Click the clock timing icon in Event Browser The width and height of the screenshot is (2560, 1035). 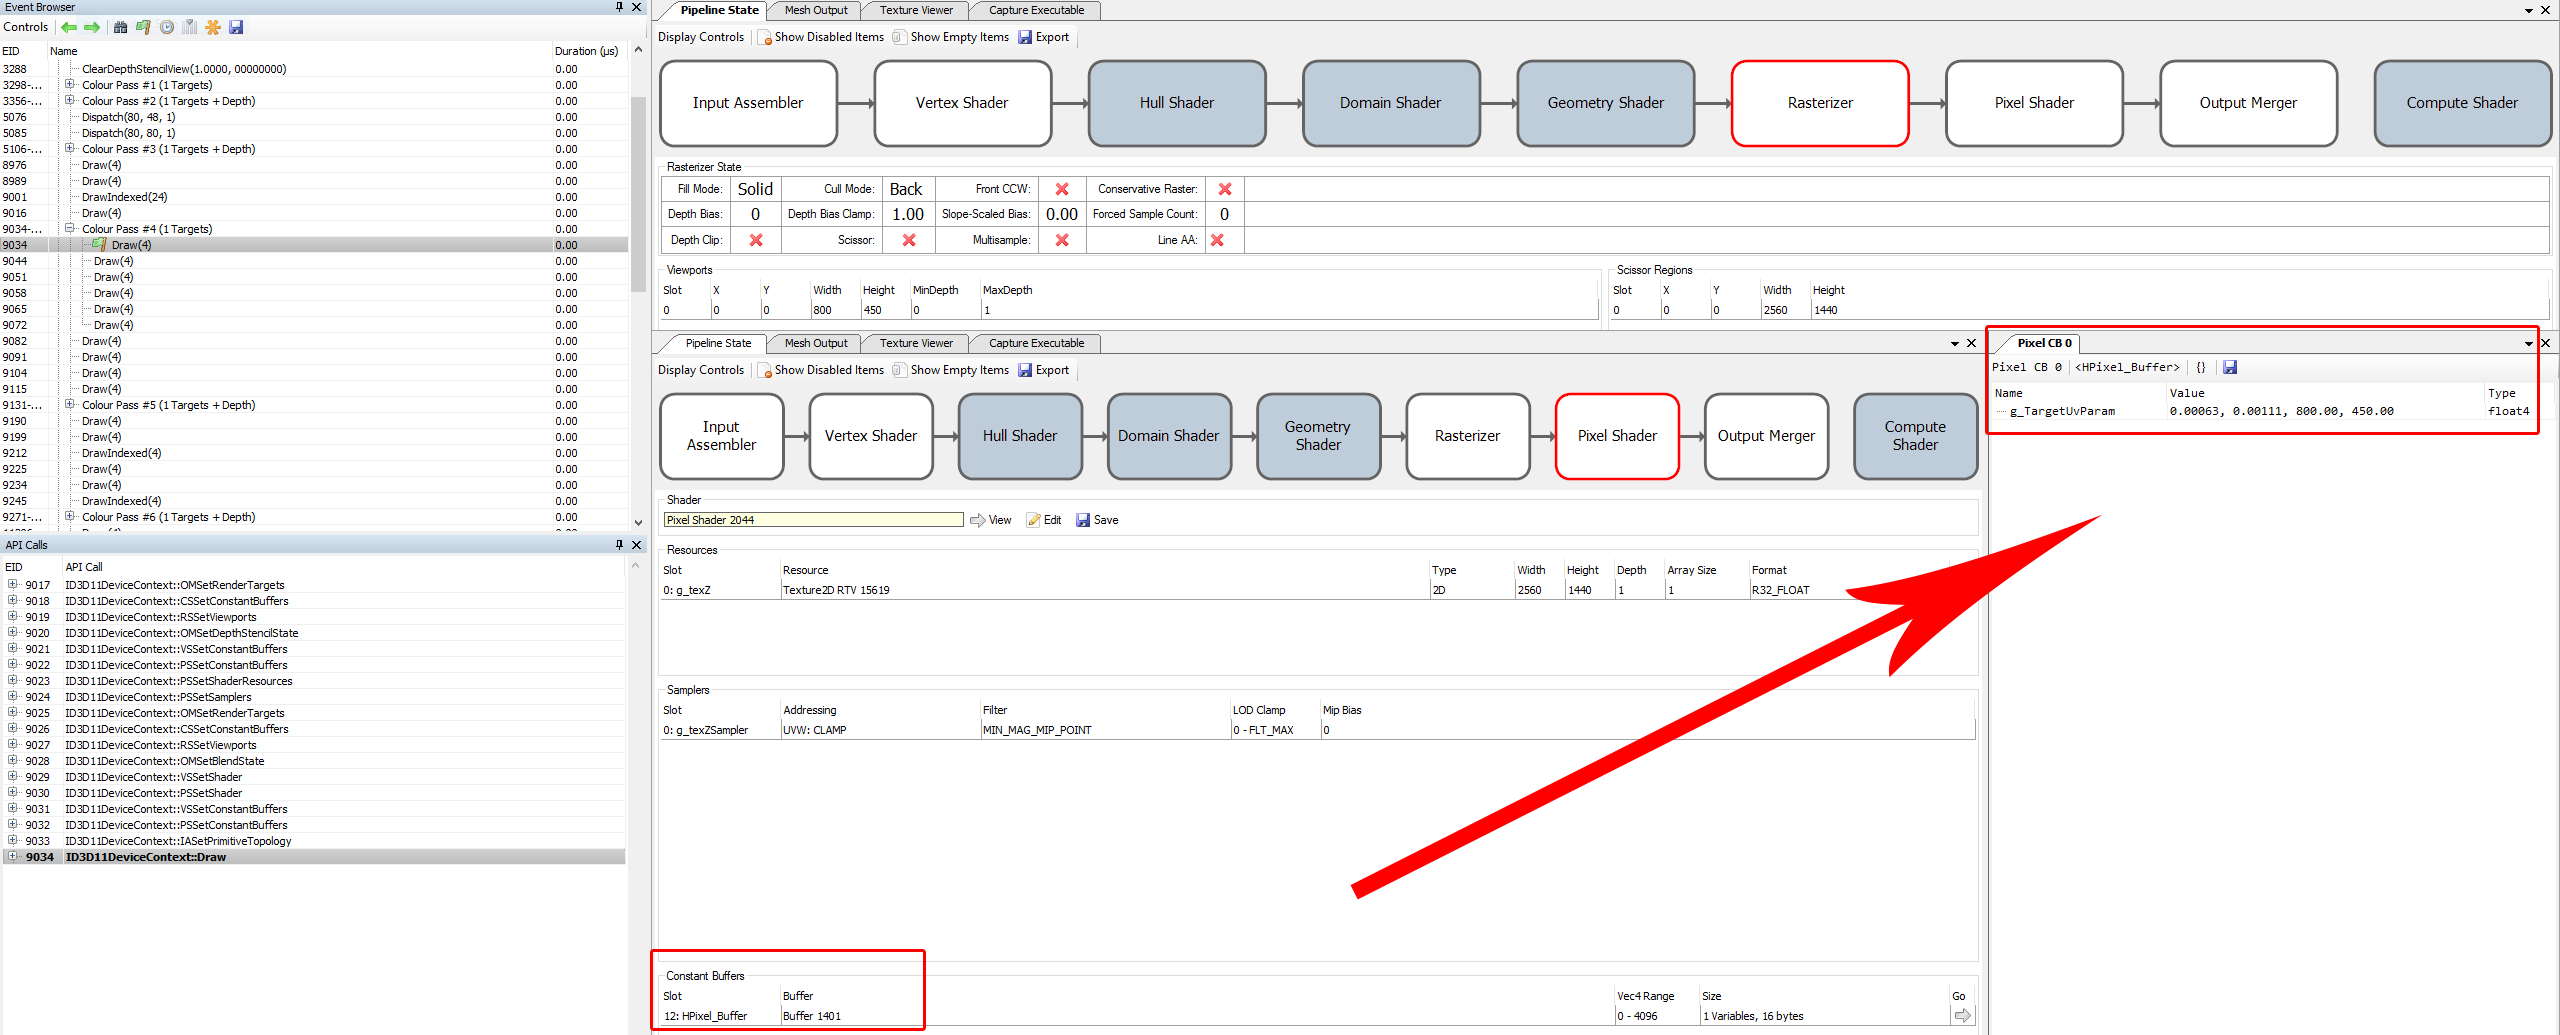tap(167, 27)
